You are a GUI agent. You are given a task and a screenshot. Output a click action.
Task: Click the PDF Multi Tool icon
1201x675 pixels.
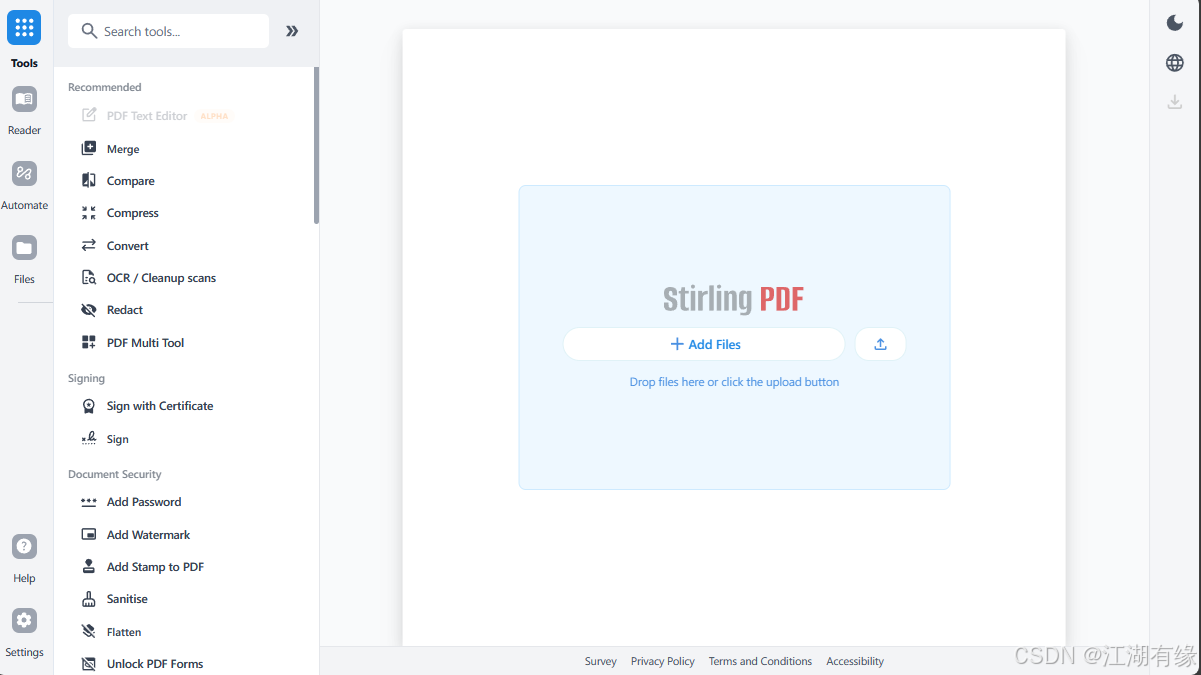[89, 342]
